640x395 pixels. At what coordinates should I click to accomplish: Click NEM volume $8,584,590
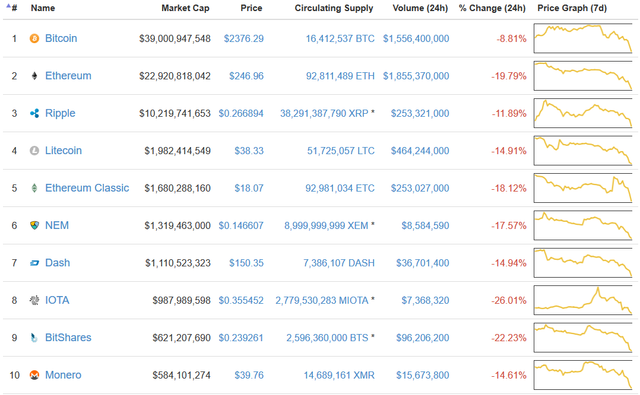click(425, 226)
